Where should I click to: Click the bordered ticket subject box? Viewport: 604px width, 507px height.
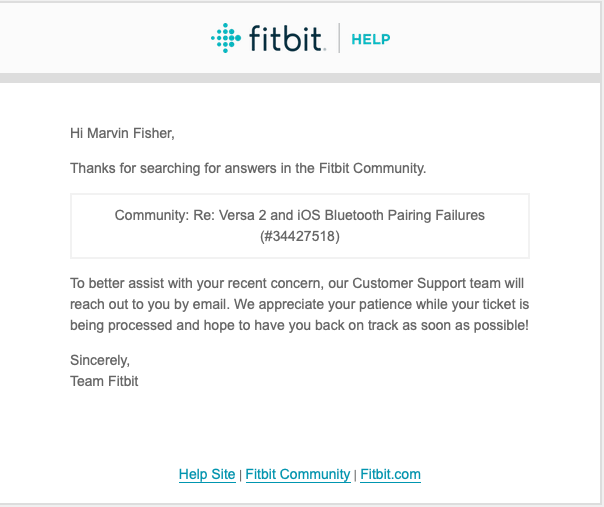click(300, 226)
